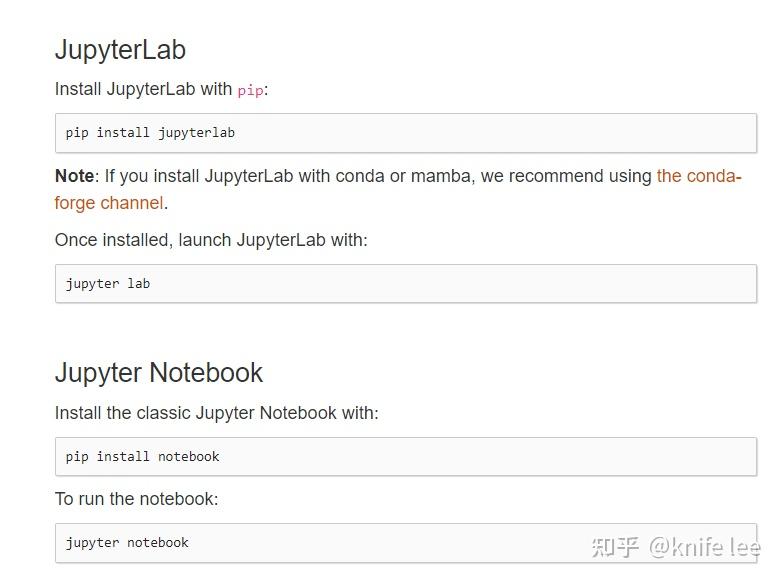Click the bold Note label

[74, 176]
